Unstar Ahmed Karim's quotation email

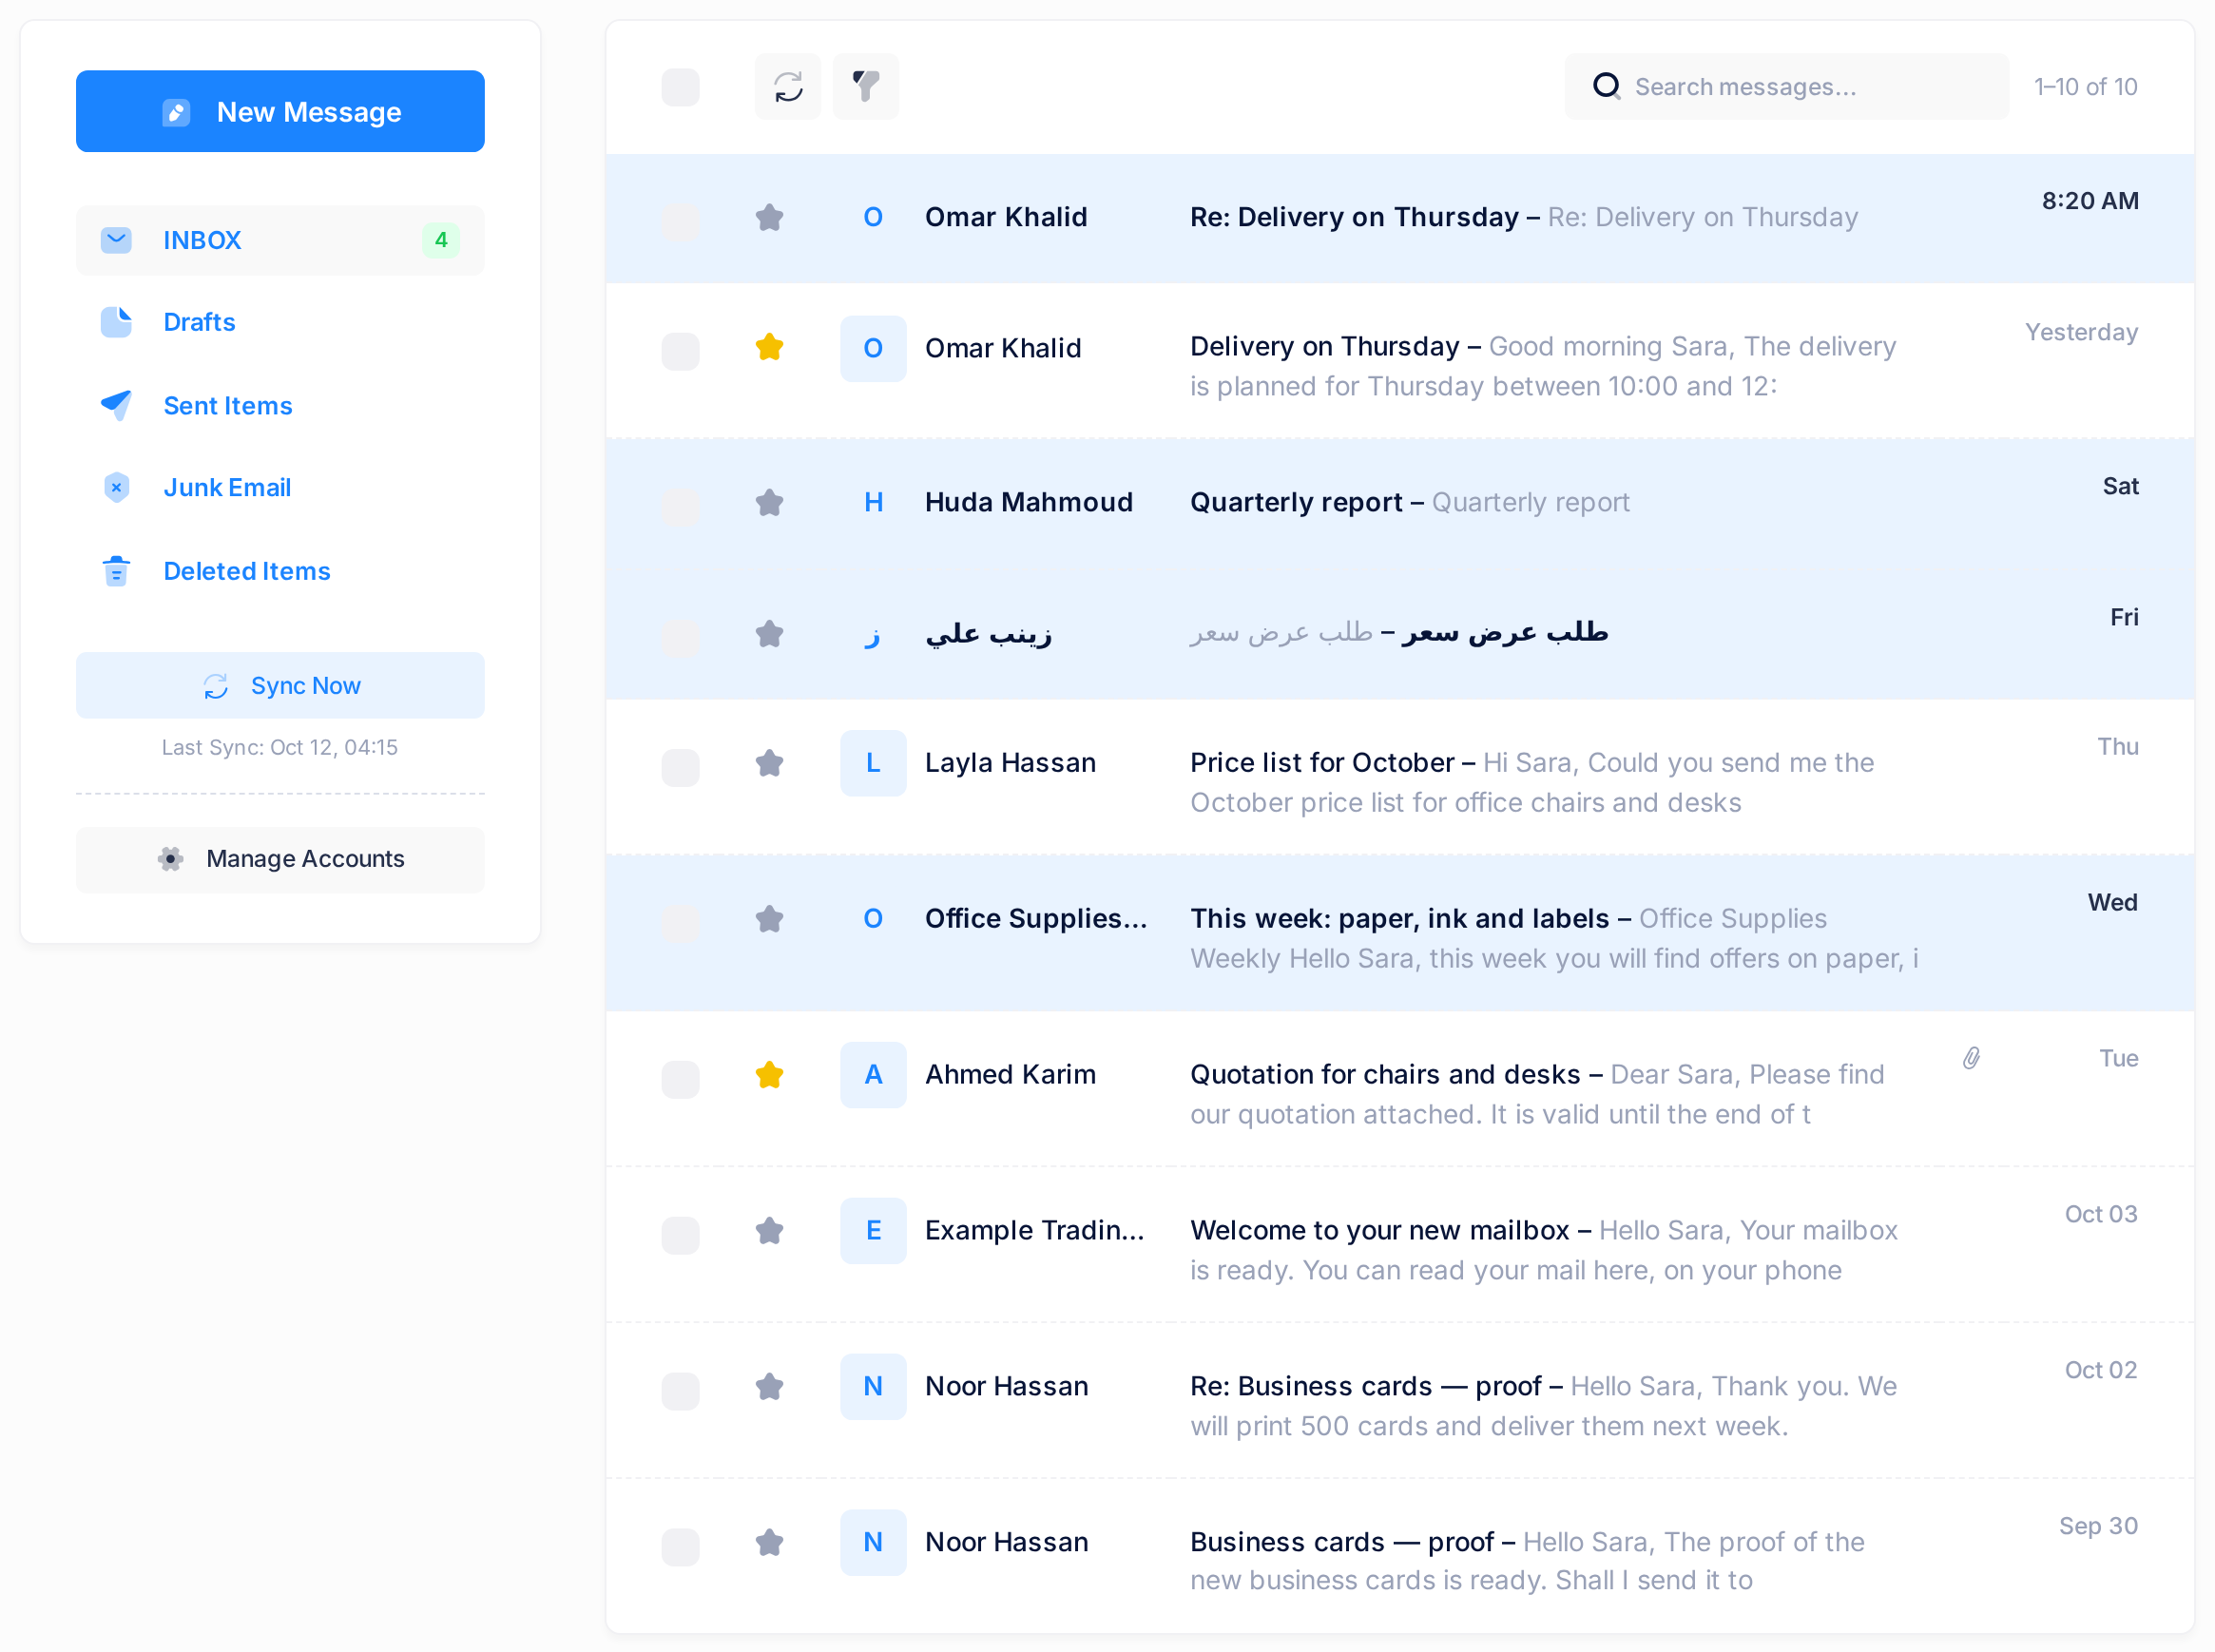(769, 1075)
